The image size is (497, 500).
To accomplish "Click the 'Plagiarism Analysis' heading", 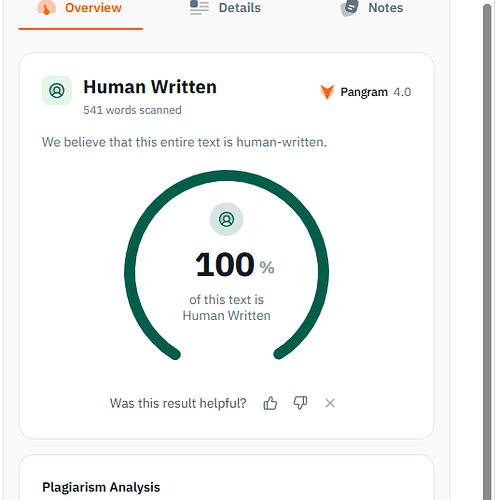I will [101, 487].
